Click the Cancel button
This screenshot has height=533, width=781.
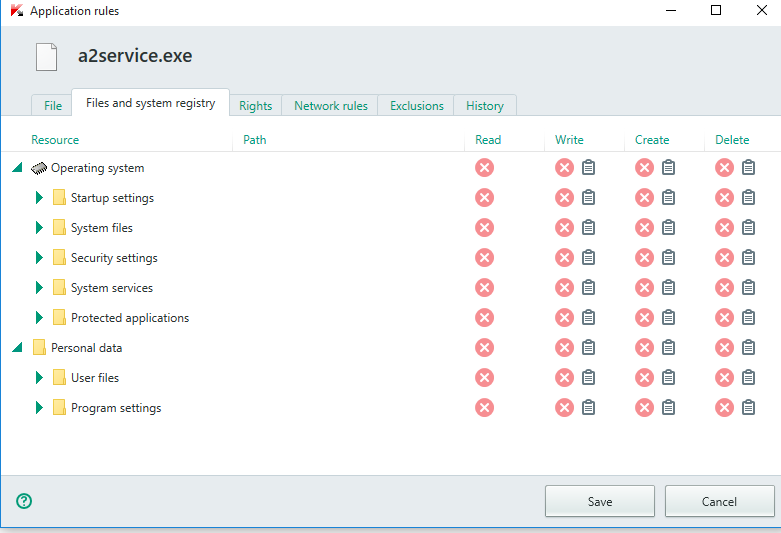[x=719, y=501]
